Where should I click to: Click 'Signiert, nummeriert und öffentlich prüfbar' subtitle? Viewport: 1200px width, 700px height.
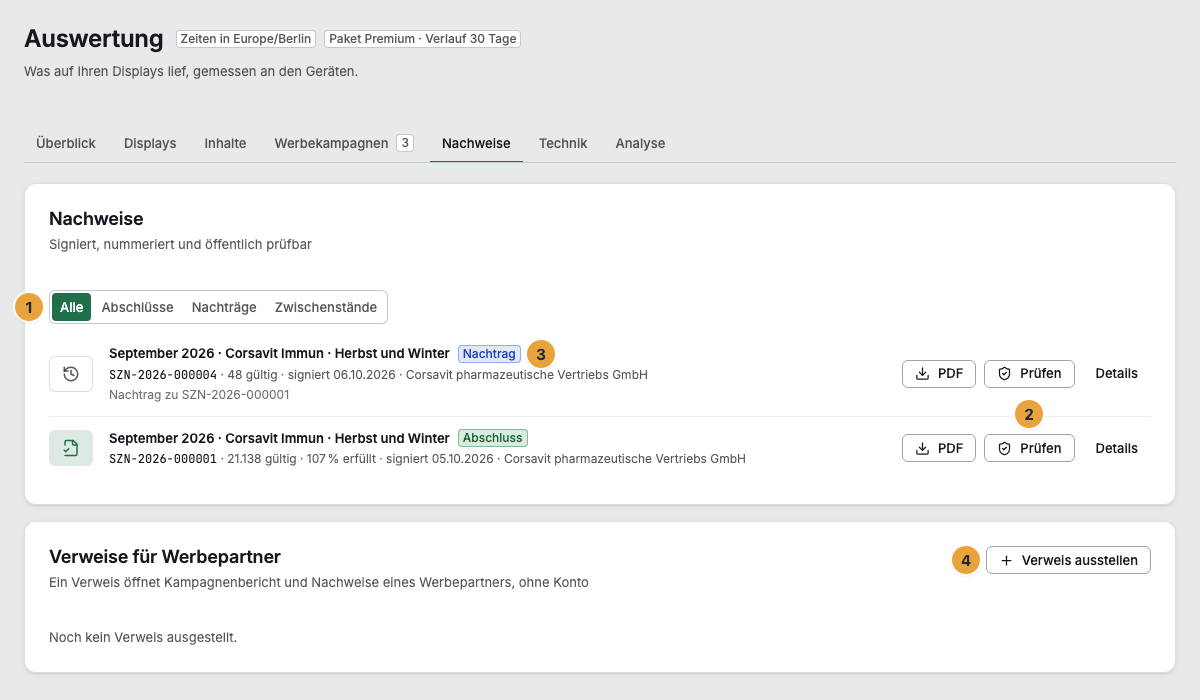click(x=180, y=244)
